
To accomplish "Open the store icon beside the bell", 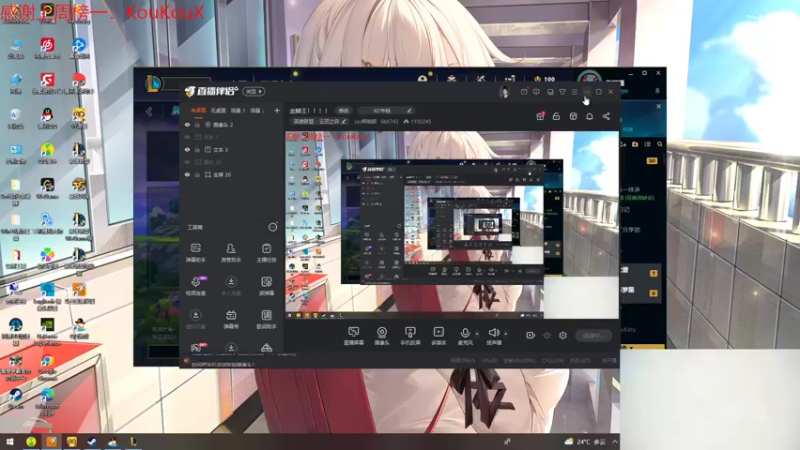I will click(573, 116).
